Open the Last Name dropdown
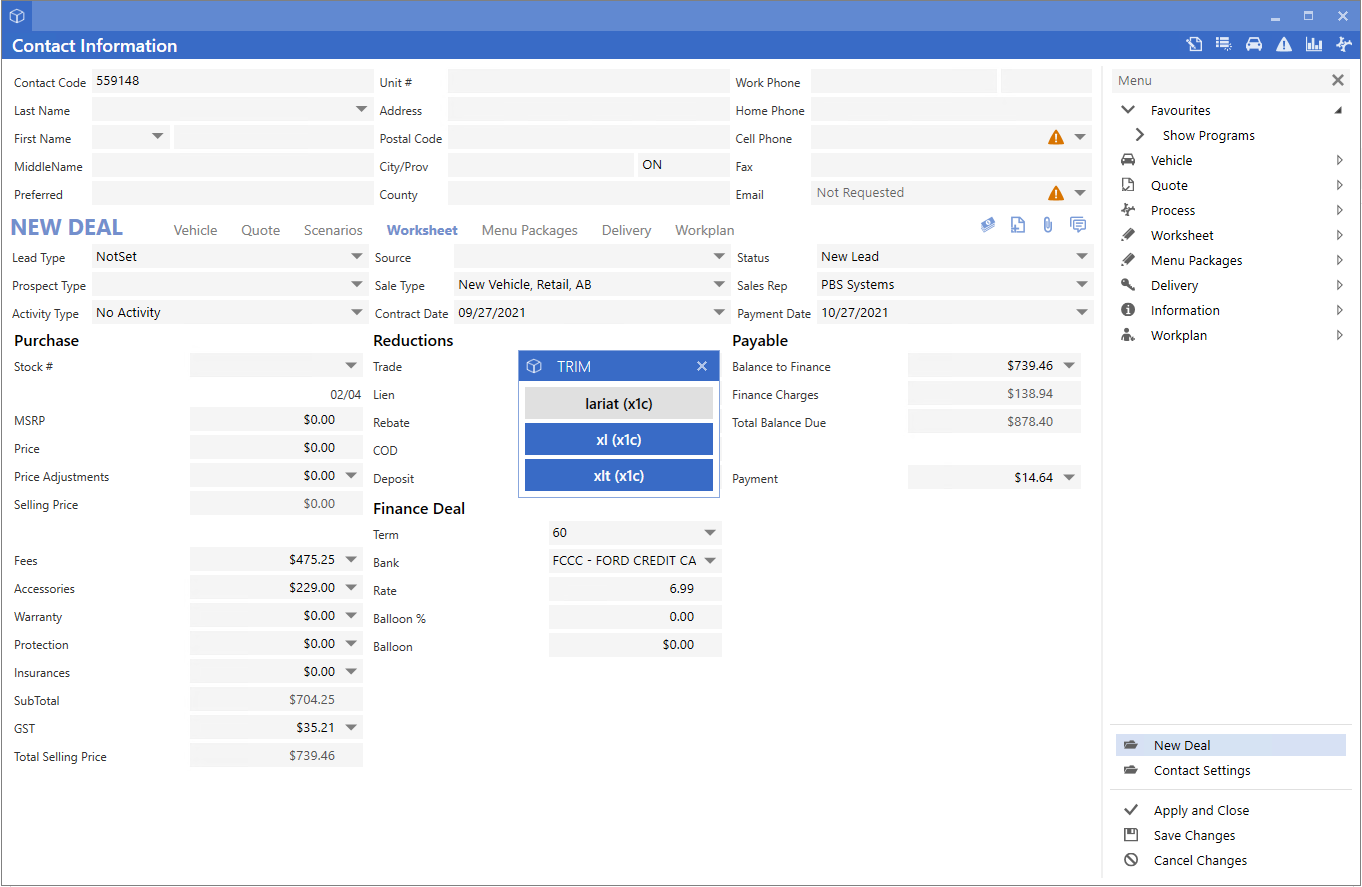 tap(361, 109)
